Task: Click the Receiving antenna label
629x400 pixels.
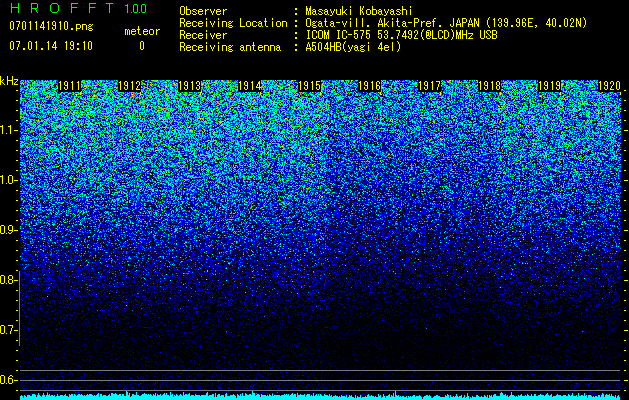Action: tap(230, 47)
